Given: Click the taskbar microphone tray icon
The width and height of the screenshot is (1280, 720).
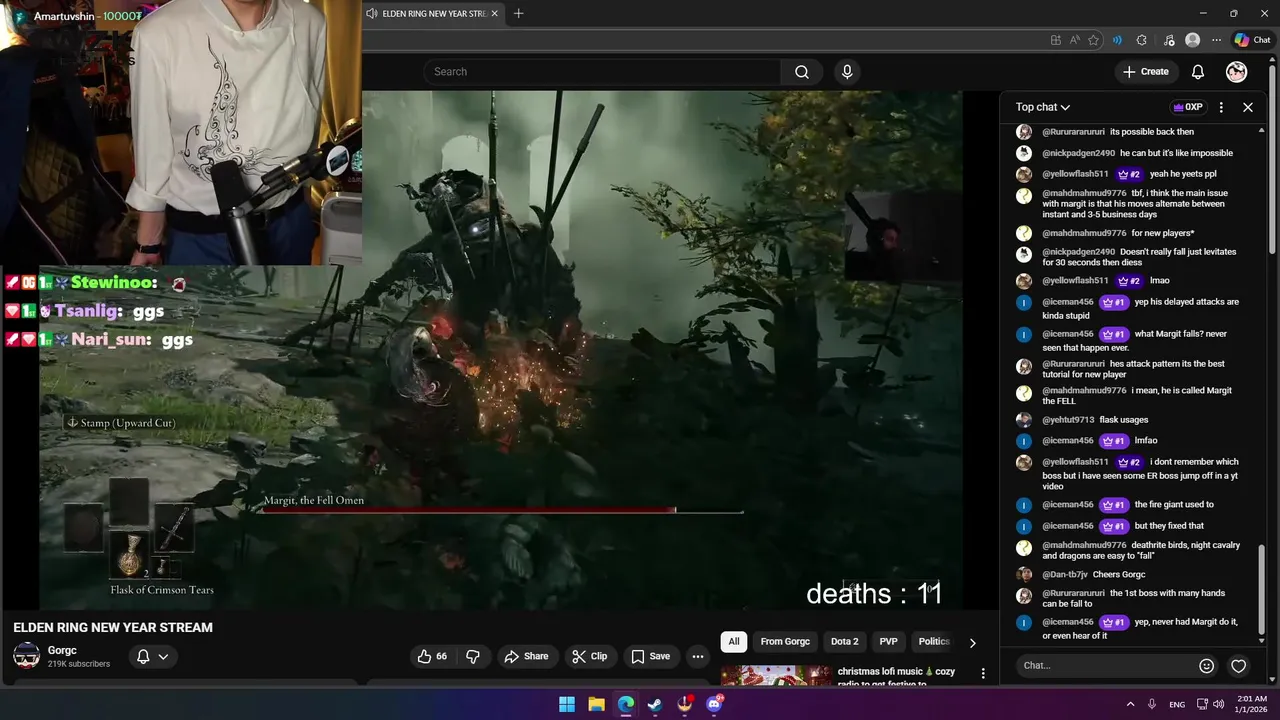Looking at the screenshot, I should point(1152,704).
